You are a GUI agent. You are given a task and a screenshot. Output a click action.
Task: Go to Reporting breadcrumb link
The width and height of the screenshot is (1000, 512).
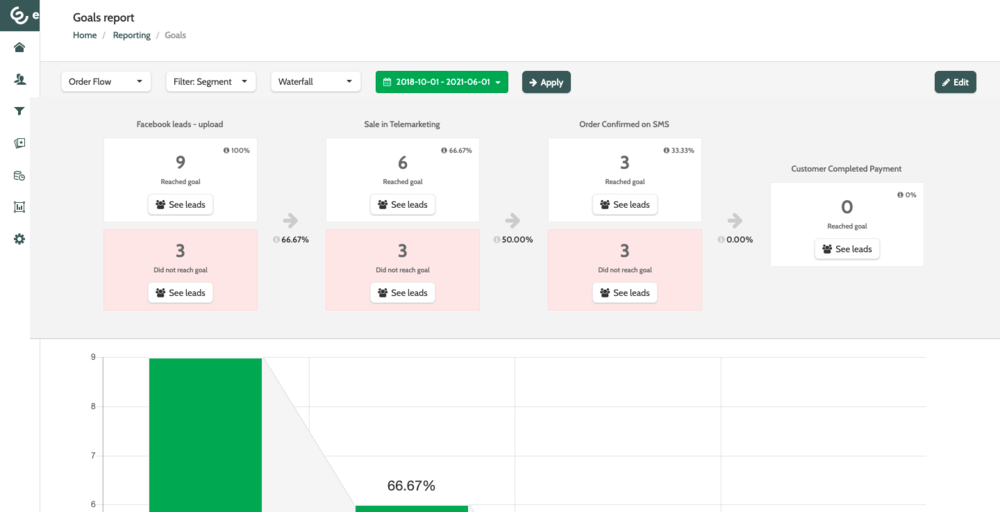coord(131,36)
